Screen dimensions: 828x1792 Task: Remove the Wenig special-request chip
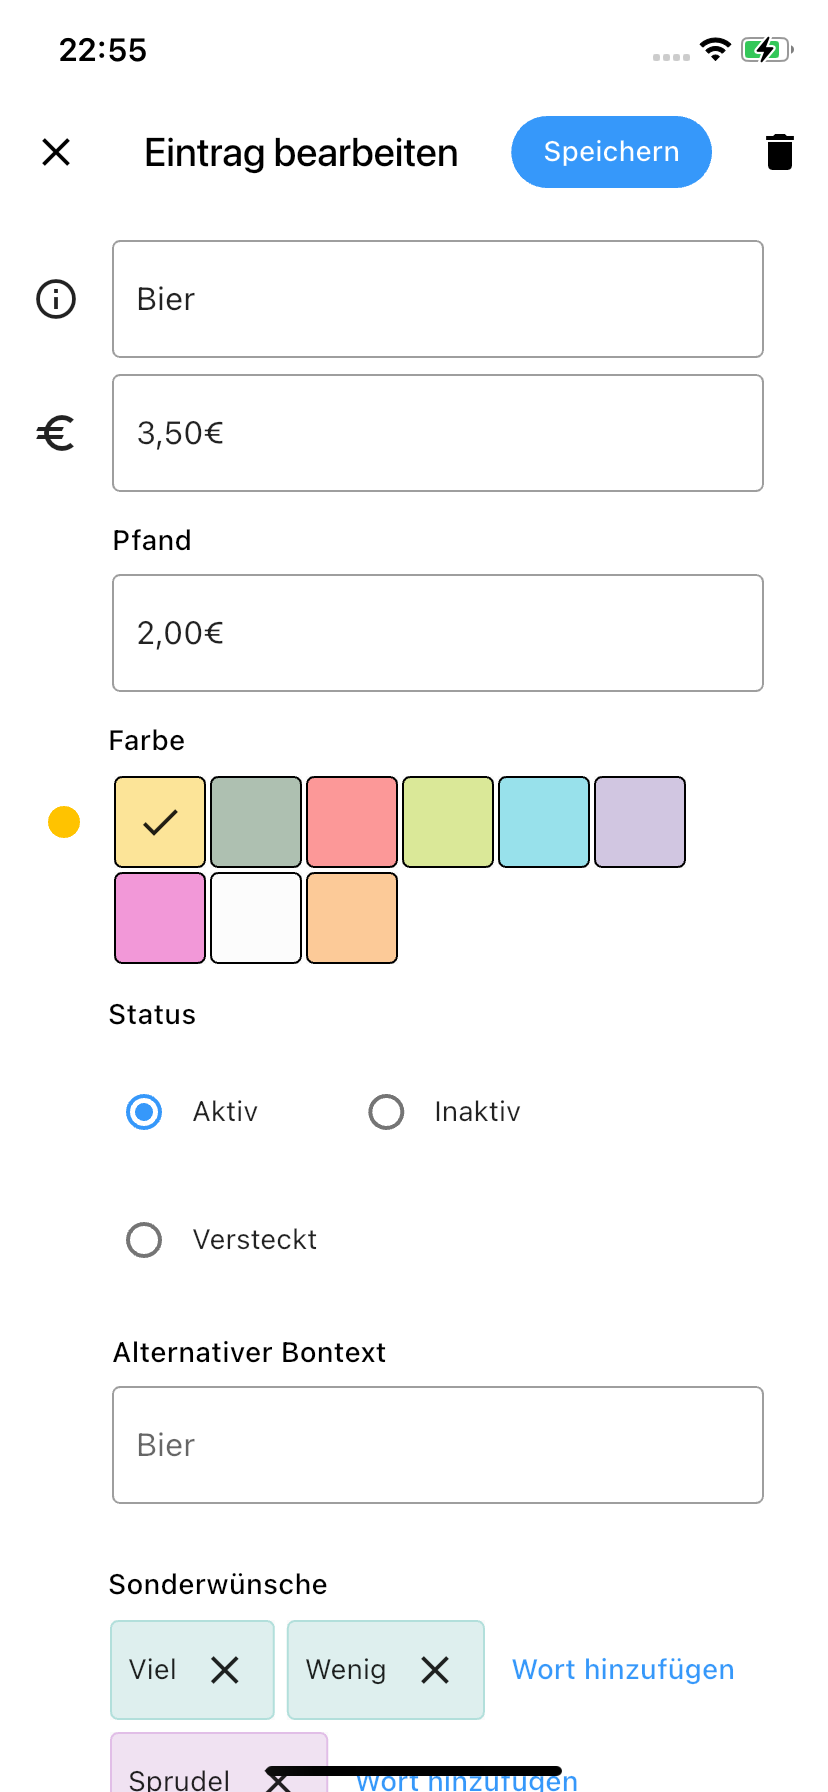click(x=435, y=1669)
